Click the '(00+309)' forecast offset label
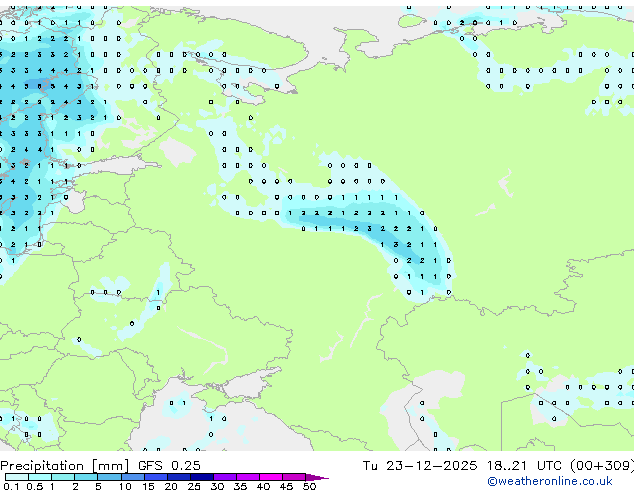Image resolution: width=634 pixels, height=490 pixels. coord(602,466)
